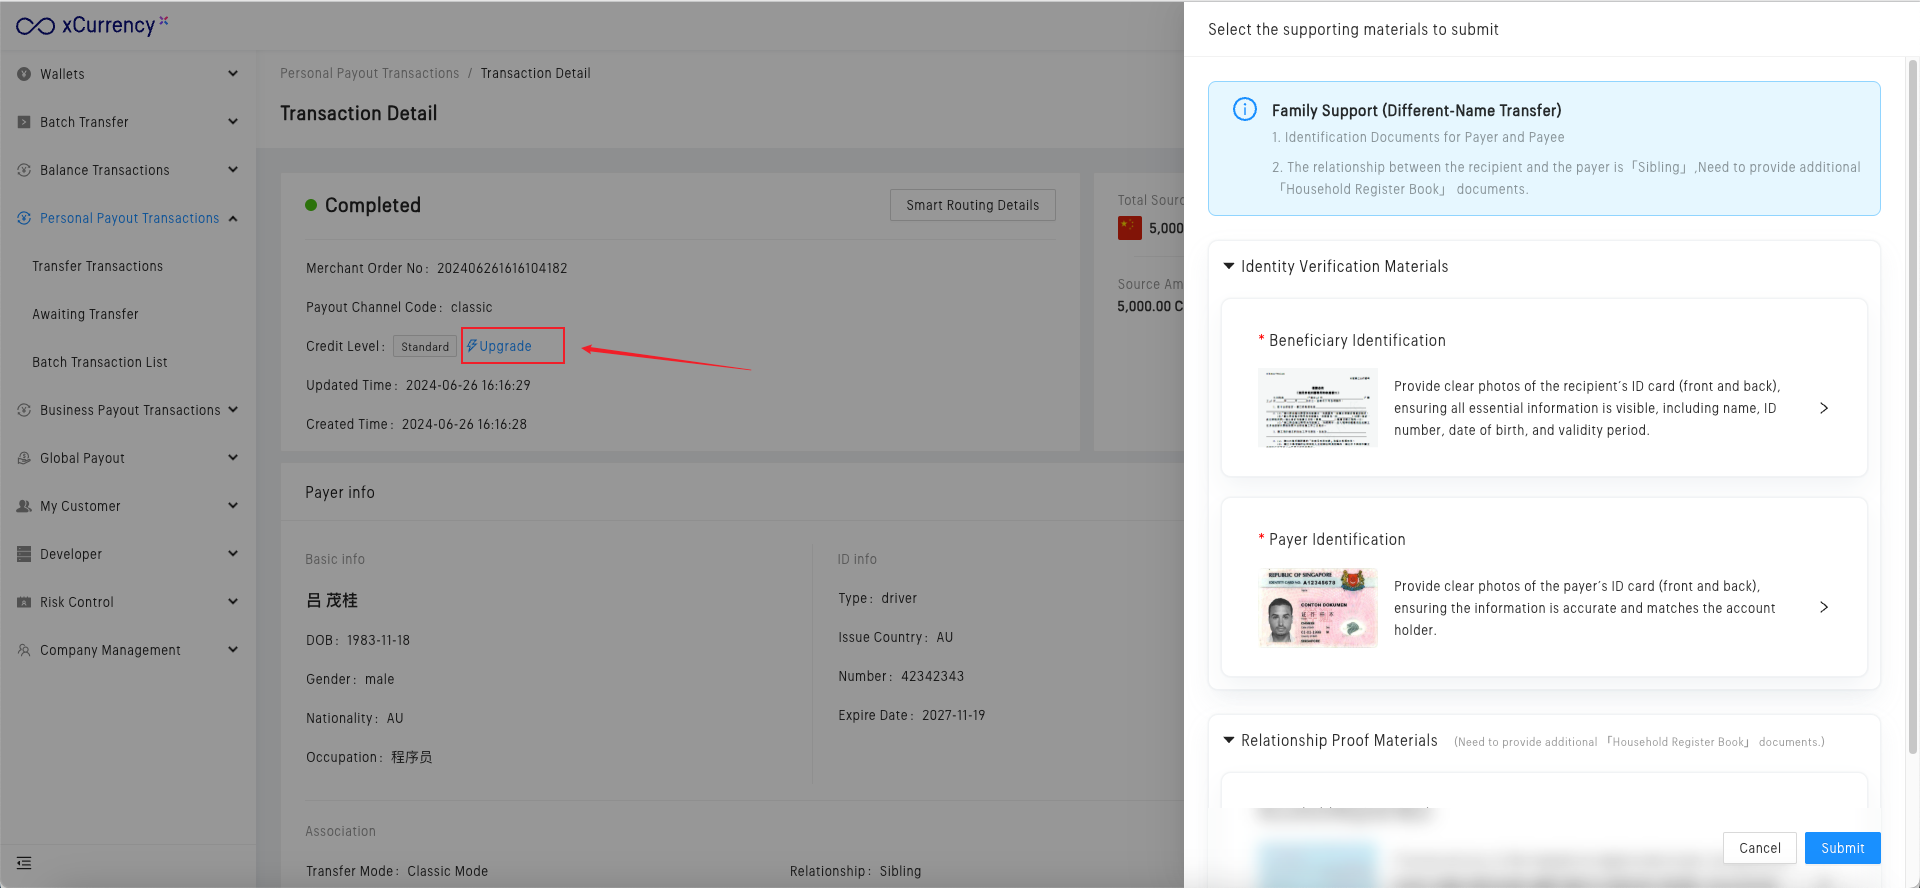Open the Global Payout menu item
Viewport: 1920px width, 888px height.
tap(128, 458)
